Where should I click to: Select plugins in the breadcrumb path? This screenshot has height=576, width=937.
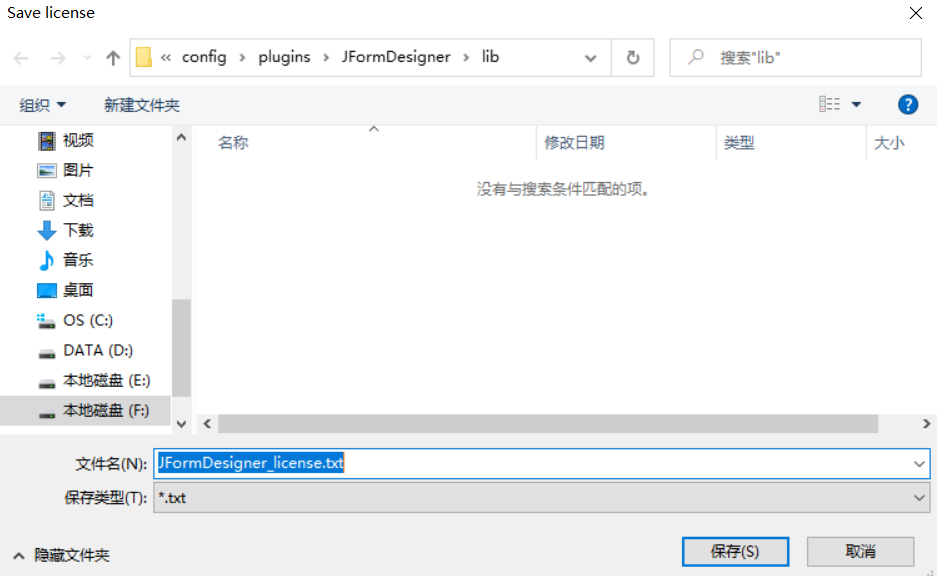tap(284, 57)
